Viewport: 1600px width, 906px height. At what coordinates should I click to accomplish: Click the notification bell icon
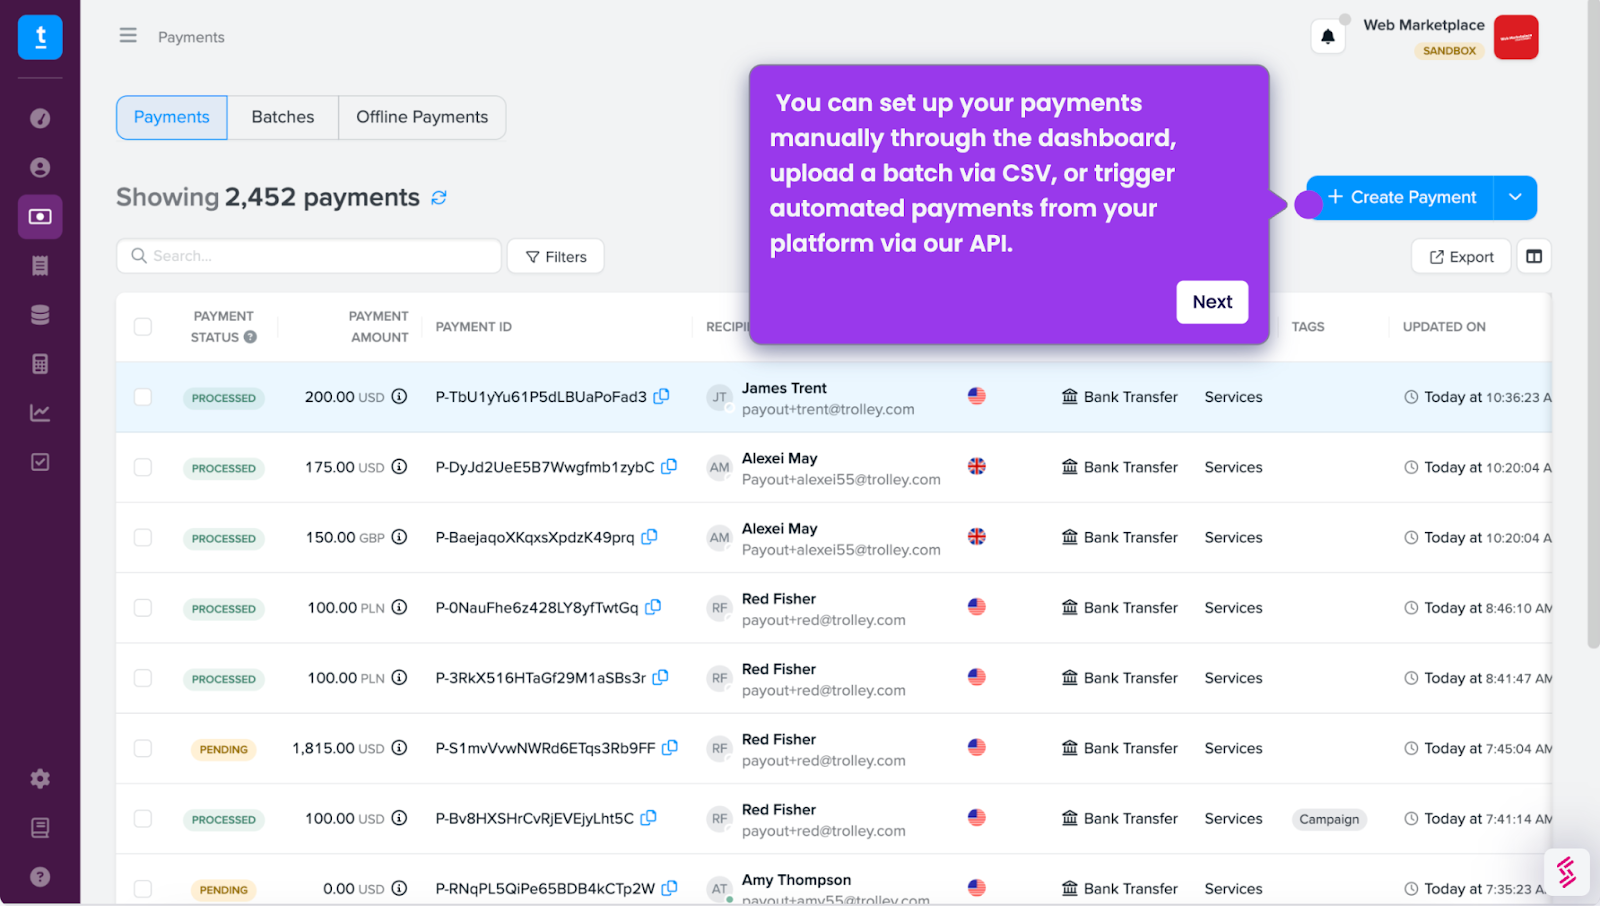point(1327,37)
